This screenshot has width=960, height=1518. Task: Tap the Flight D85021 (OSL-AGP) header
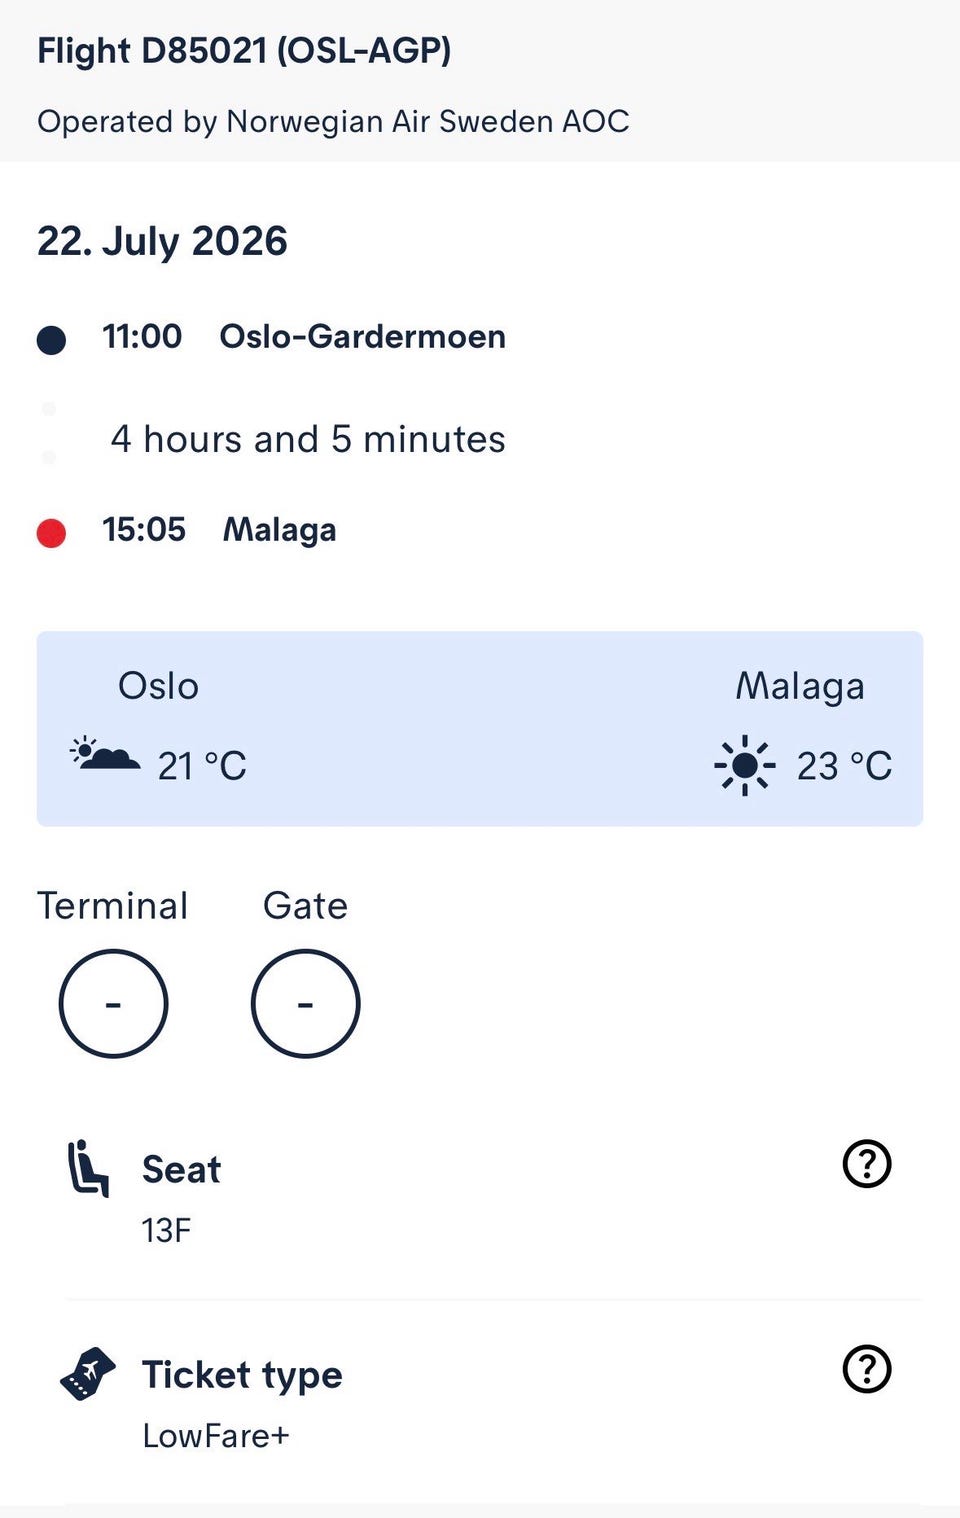244,51
